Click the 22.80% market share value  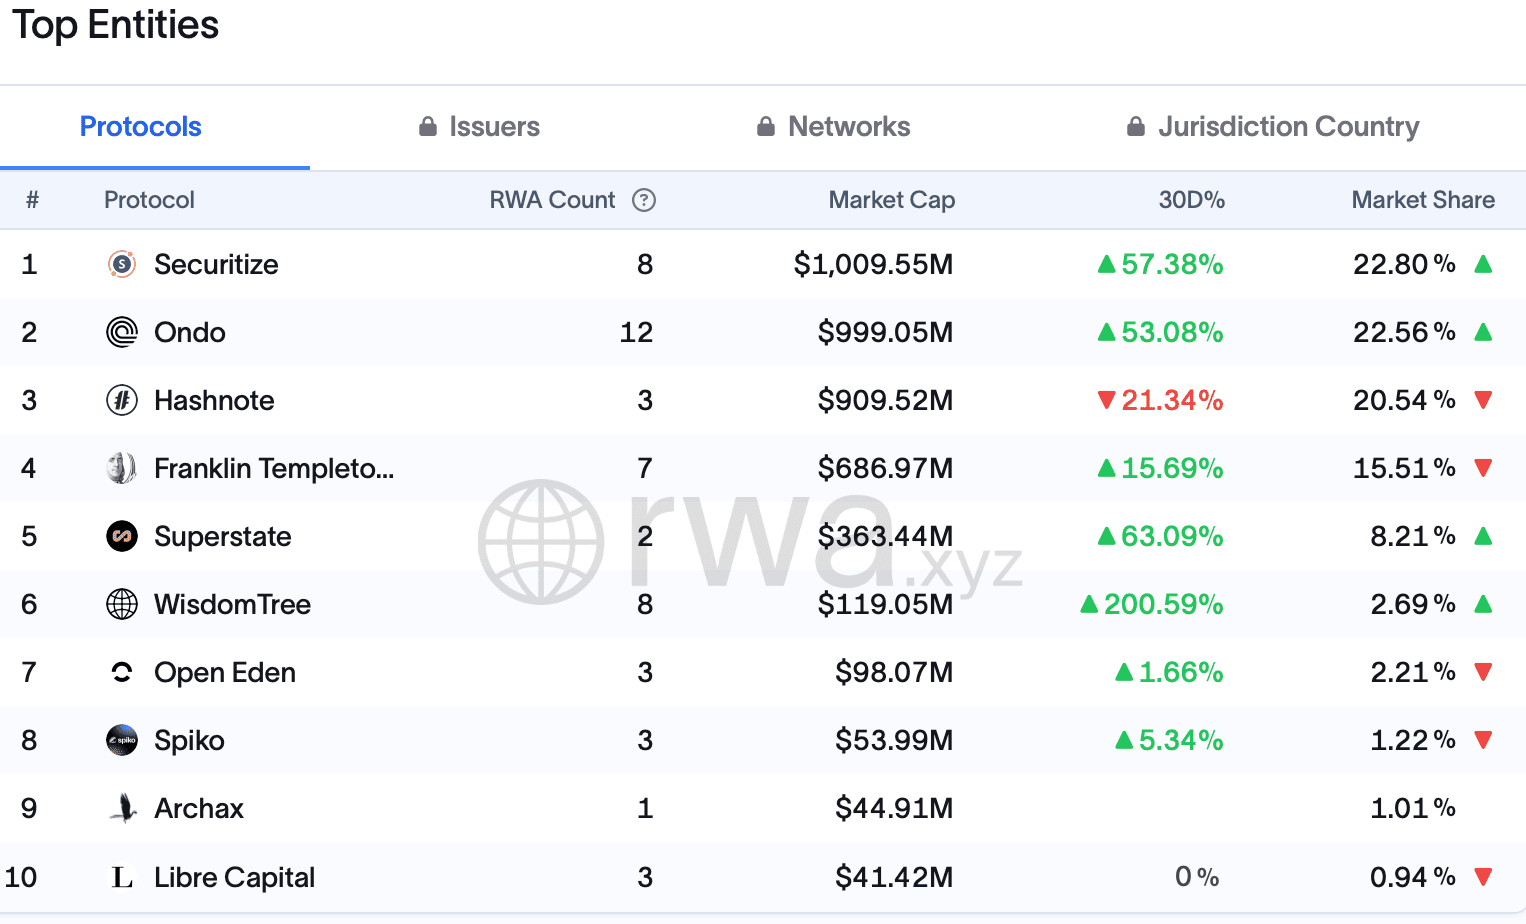tap(1404, 264)
